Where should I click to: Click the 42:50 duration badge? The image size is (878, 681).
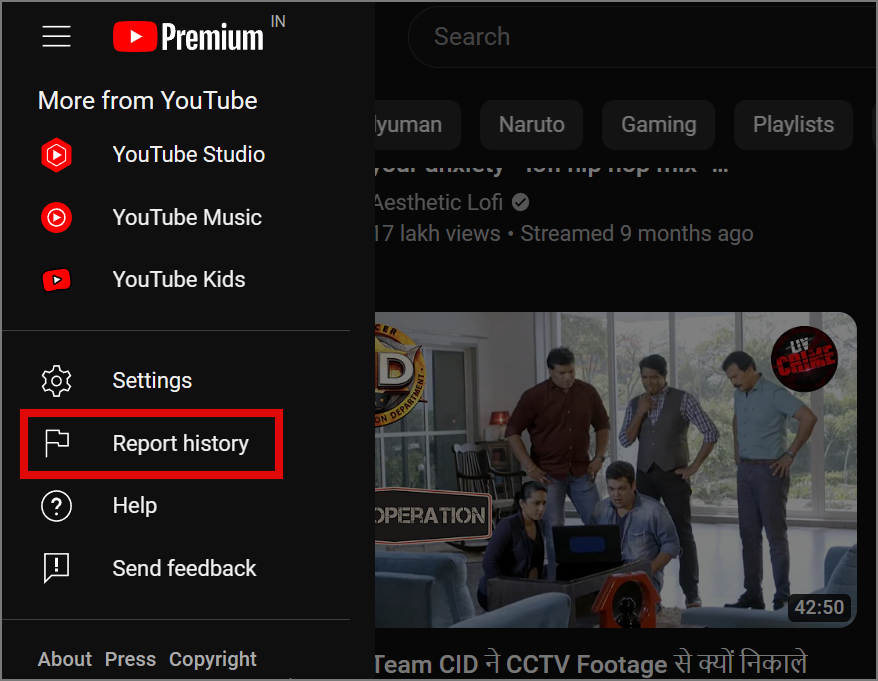pos(819,608)
